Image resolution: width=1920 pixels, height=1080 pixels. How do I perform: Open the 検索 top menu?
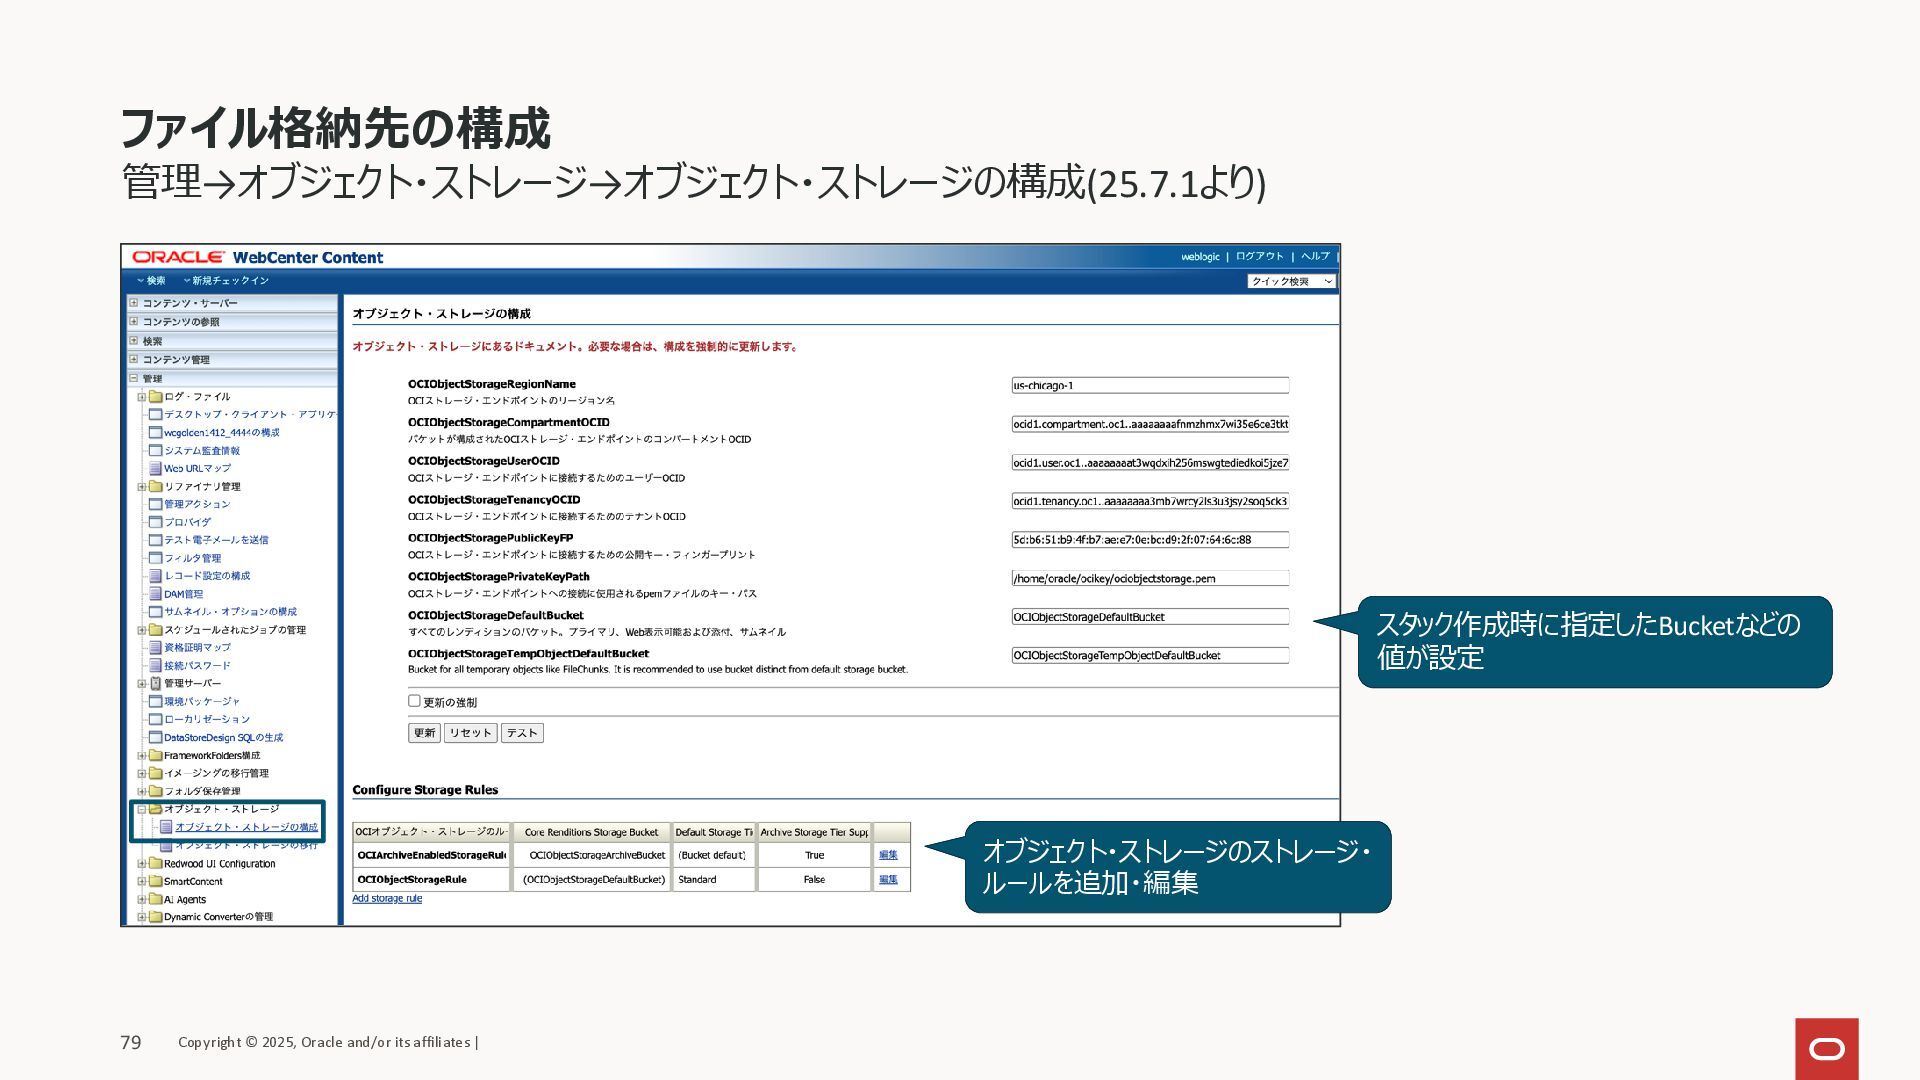[151, 281]
